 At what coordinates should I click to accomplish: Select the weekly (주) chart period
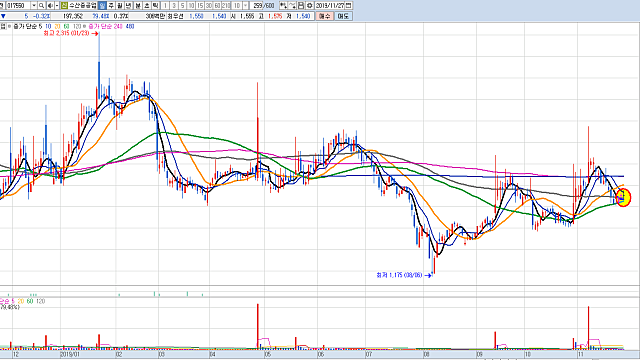[111, 5]
